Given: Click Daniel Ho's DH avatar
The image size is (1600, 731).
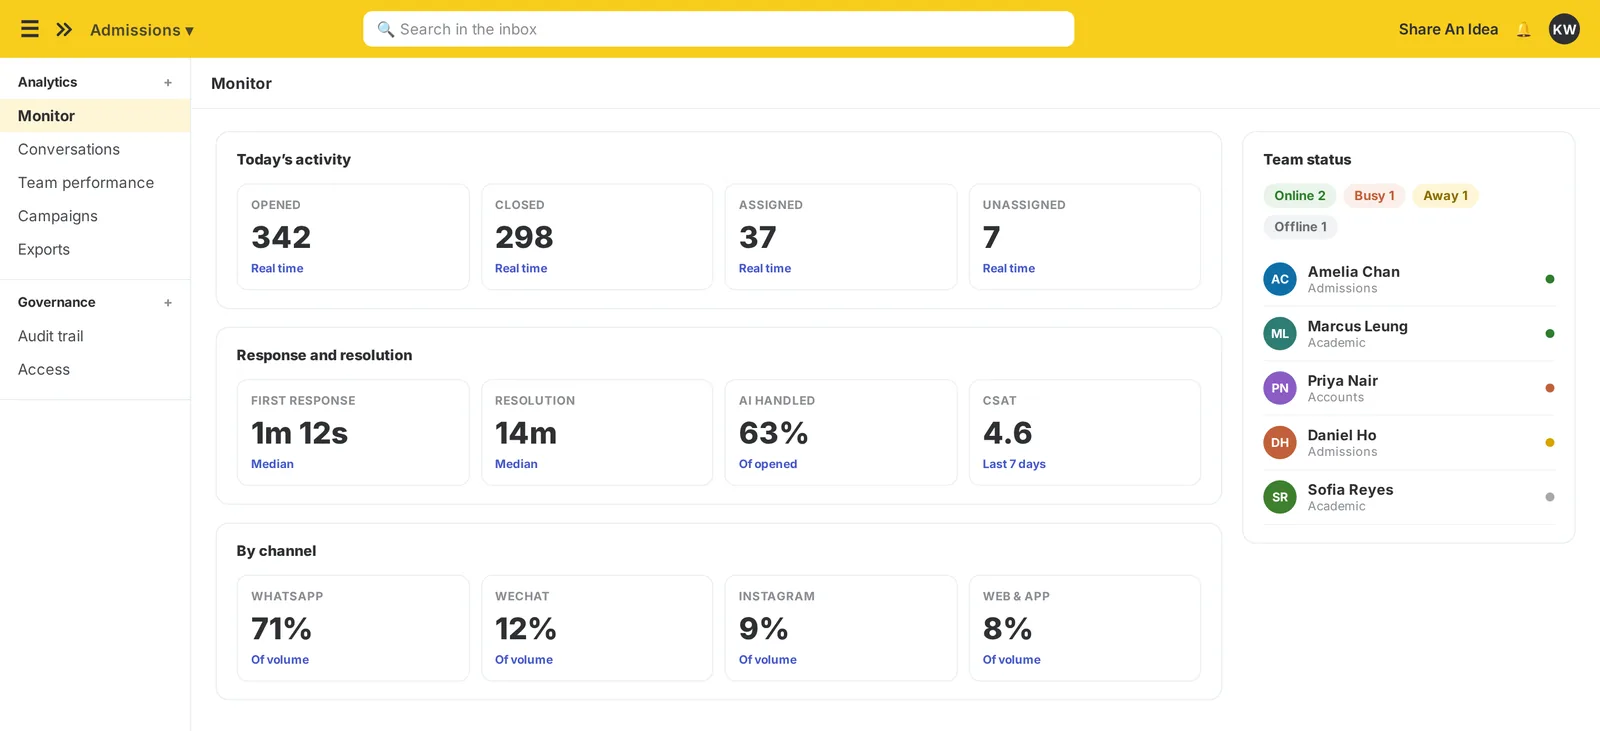Looking at the screenshot, I should pos(1280,442).
